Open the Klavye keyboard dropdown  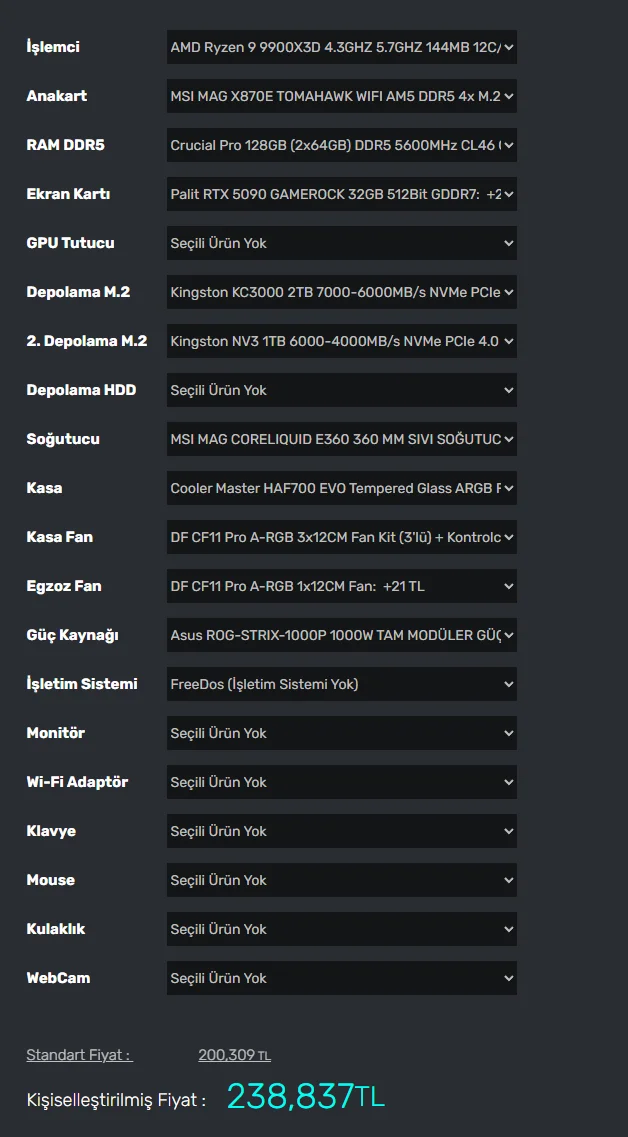coord(341,831)
